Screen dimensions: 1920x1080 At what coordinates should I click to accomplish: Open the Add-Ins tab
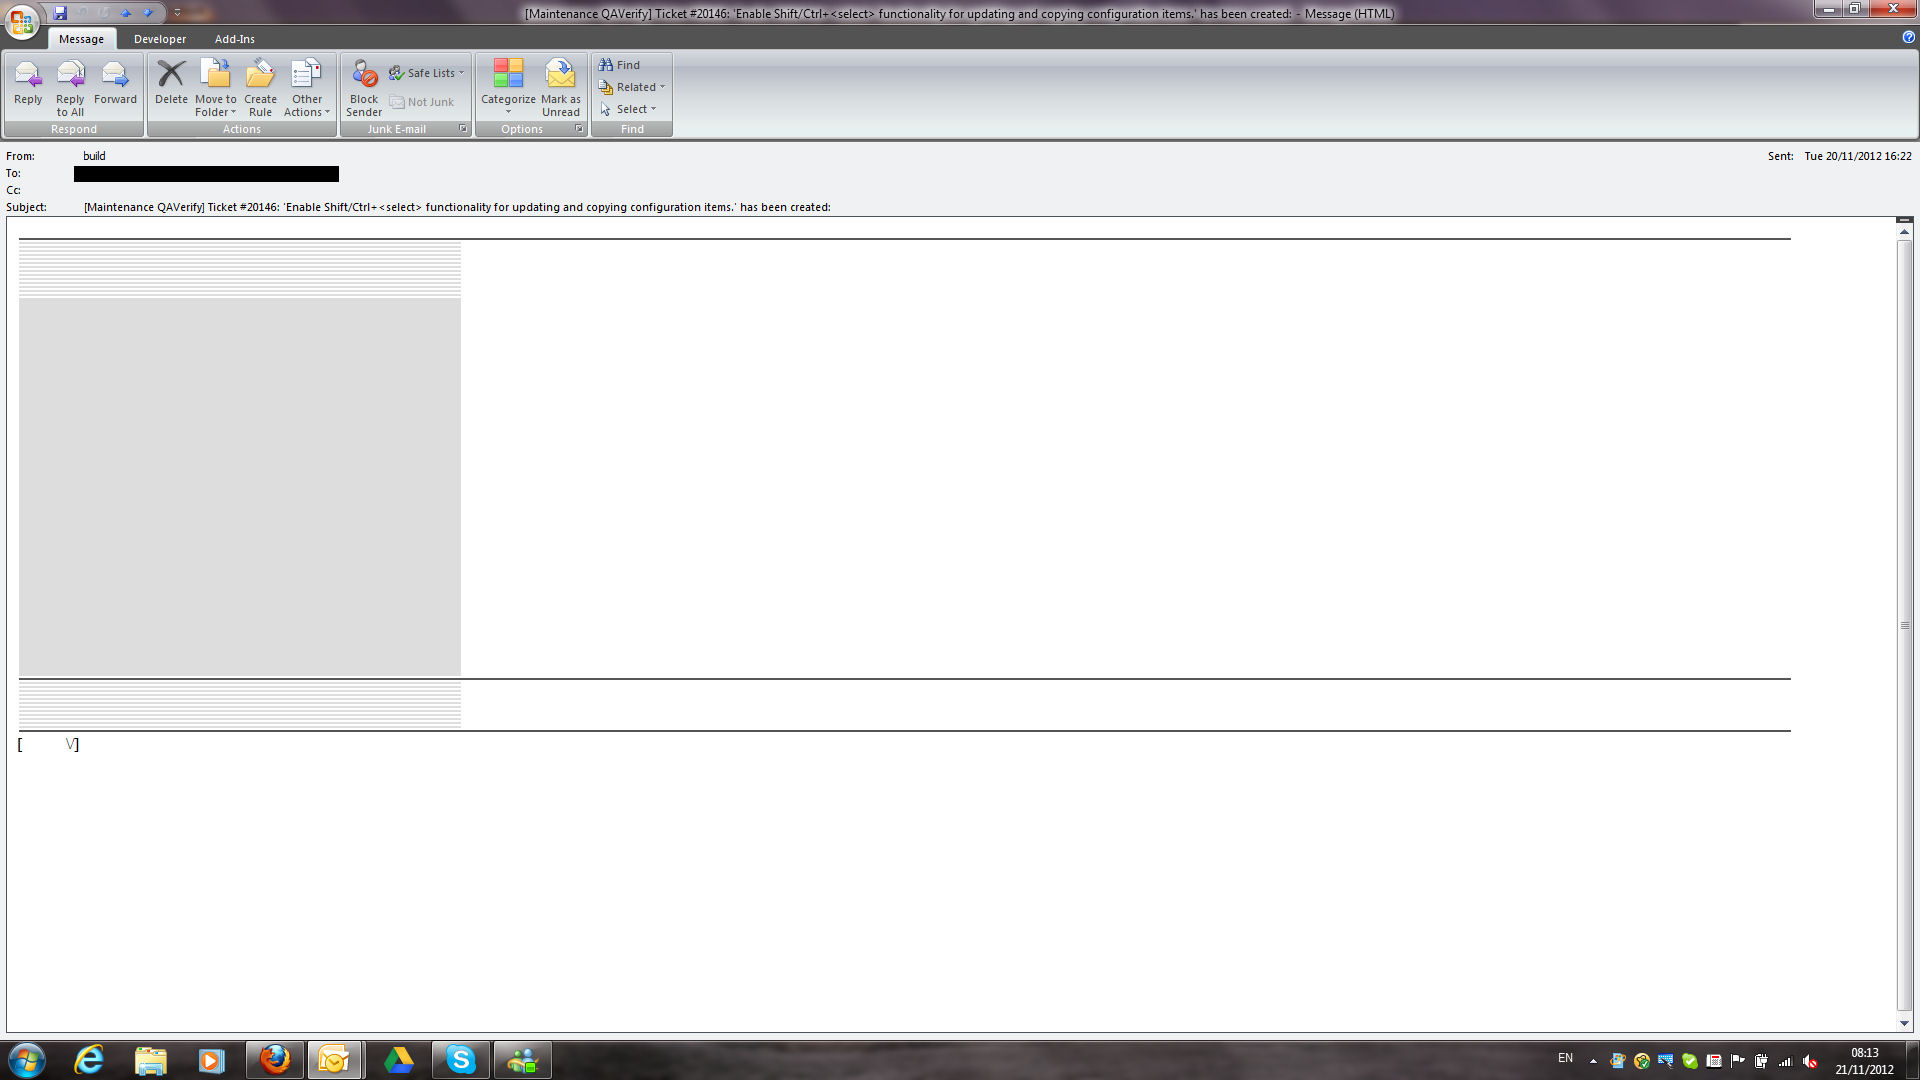[235, 39]
